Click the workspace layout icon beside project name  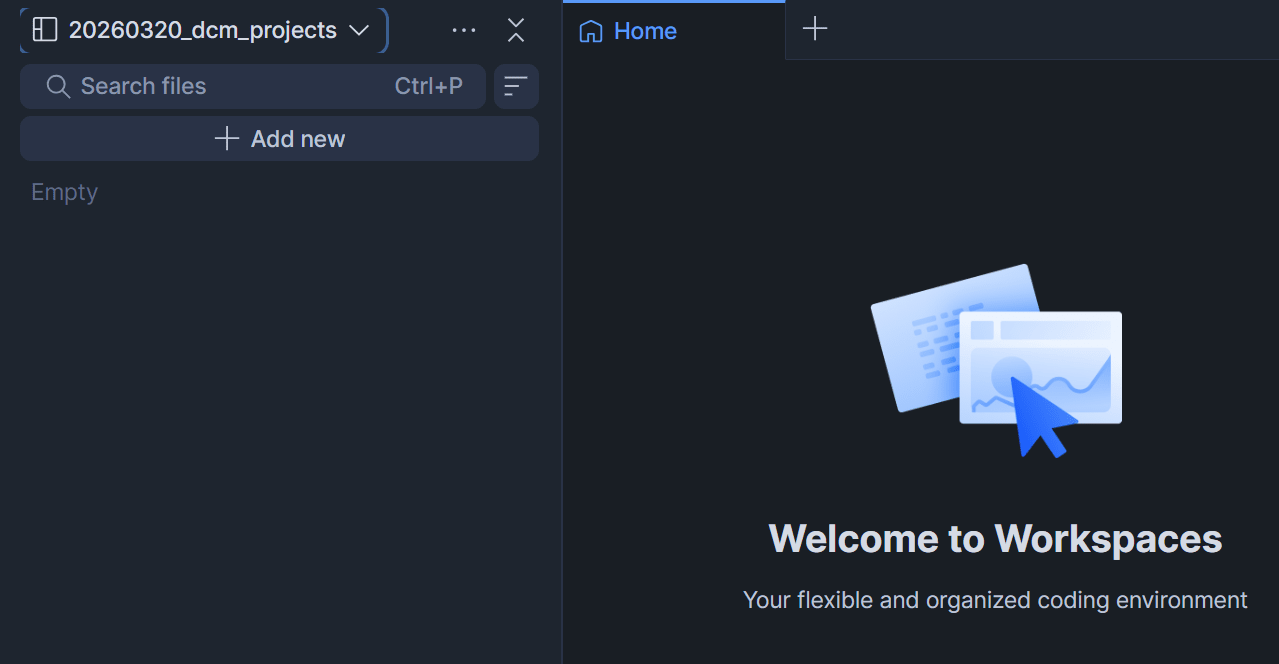(x=45, y=30)
